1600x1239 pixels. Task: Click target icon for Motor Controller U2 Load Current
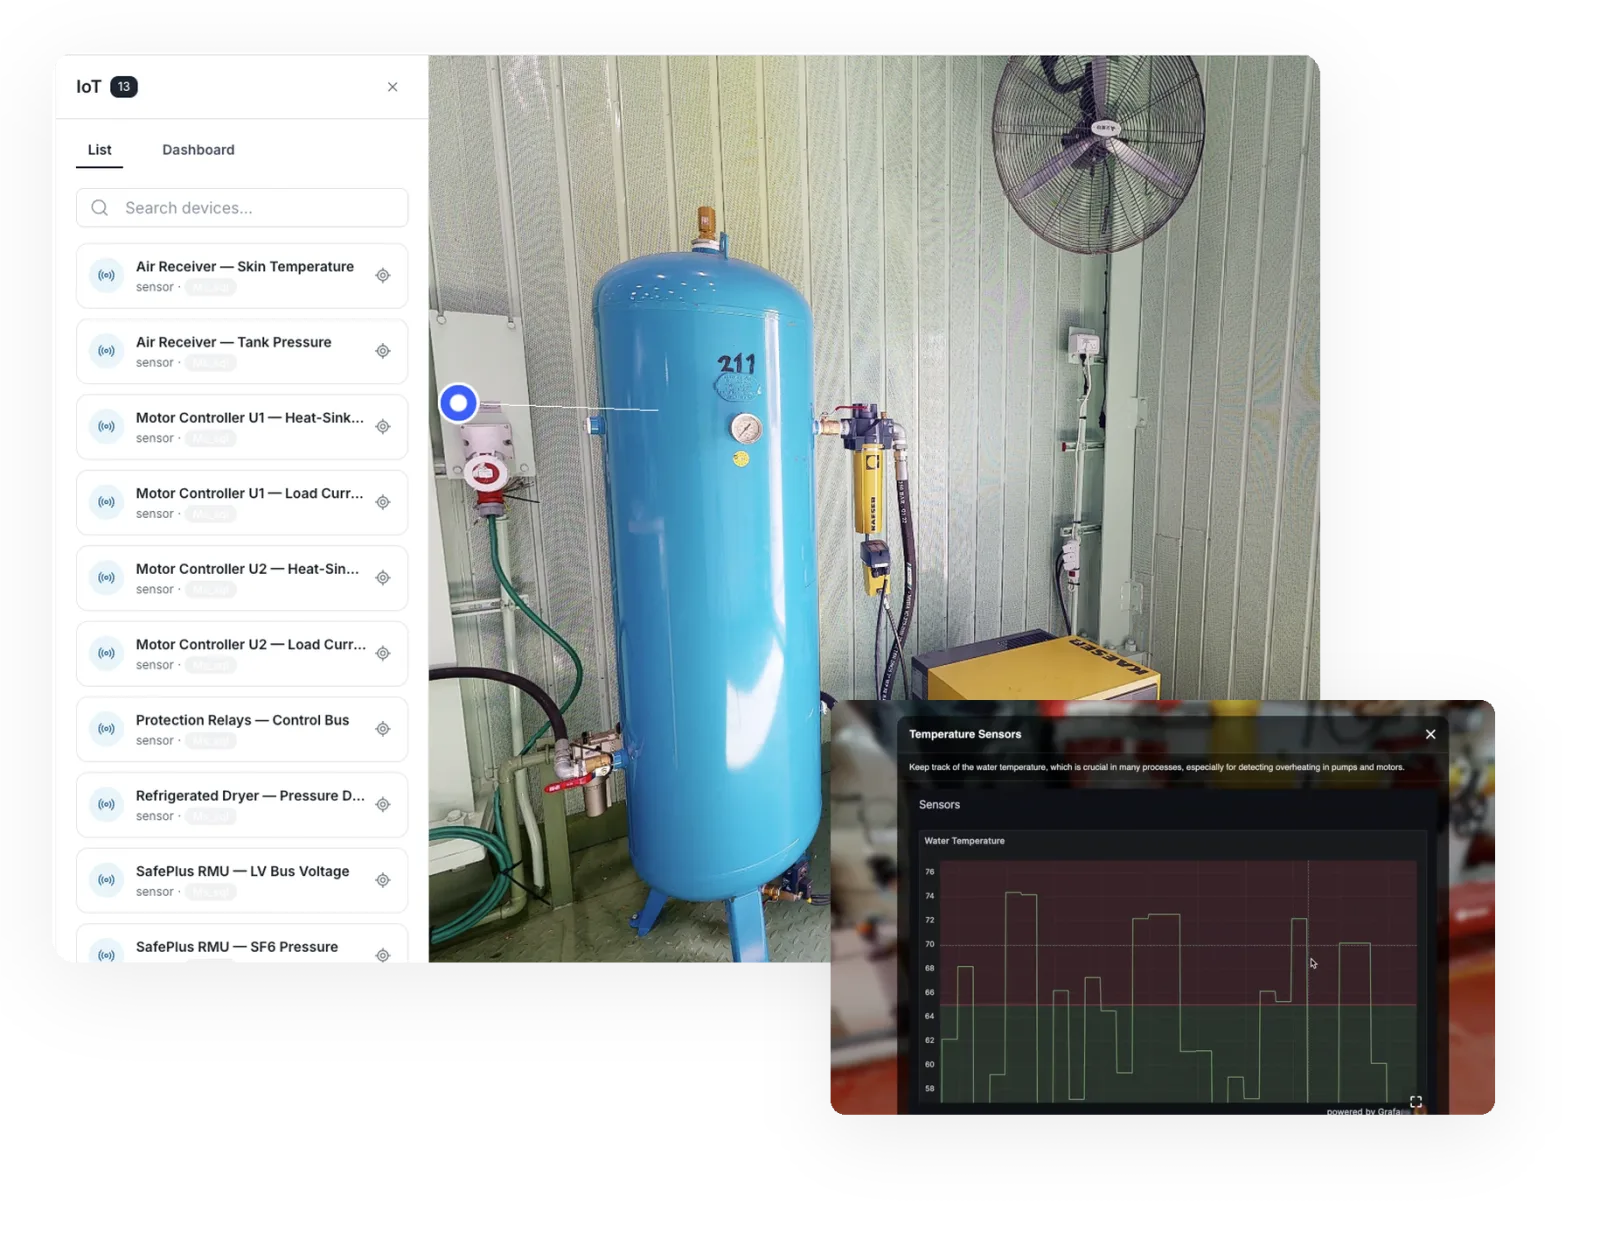(x=383, y=654)
